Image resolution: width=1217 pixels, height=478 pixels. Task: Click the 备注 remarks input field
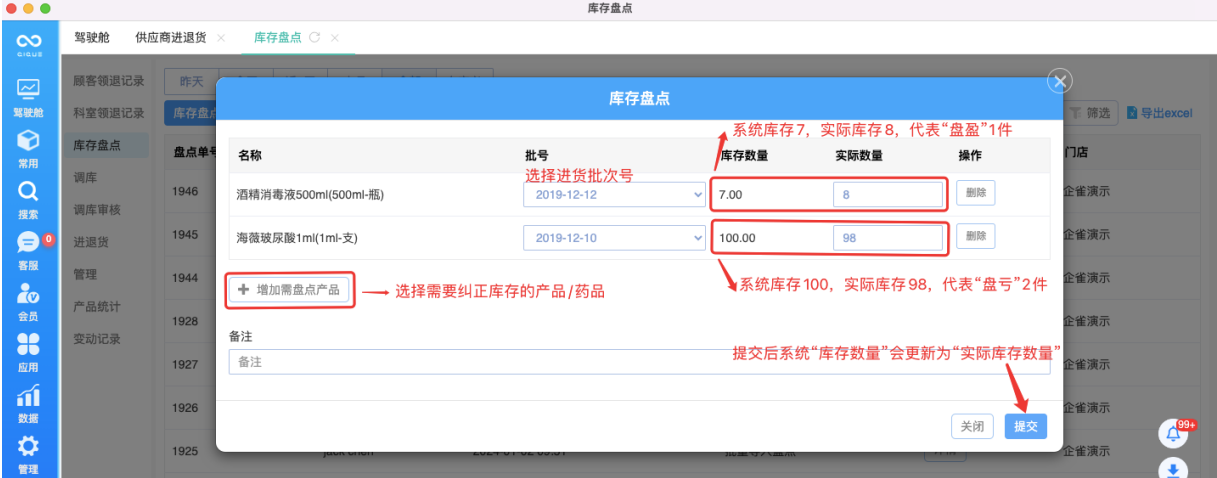[x=640, y=362]
